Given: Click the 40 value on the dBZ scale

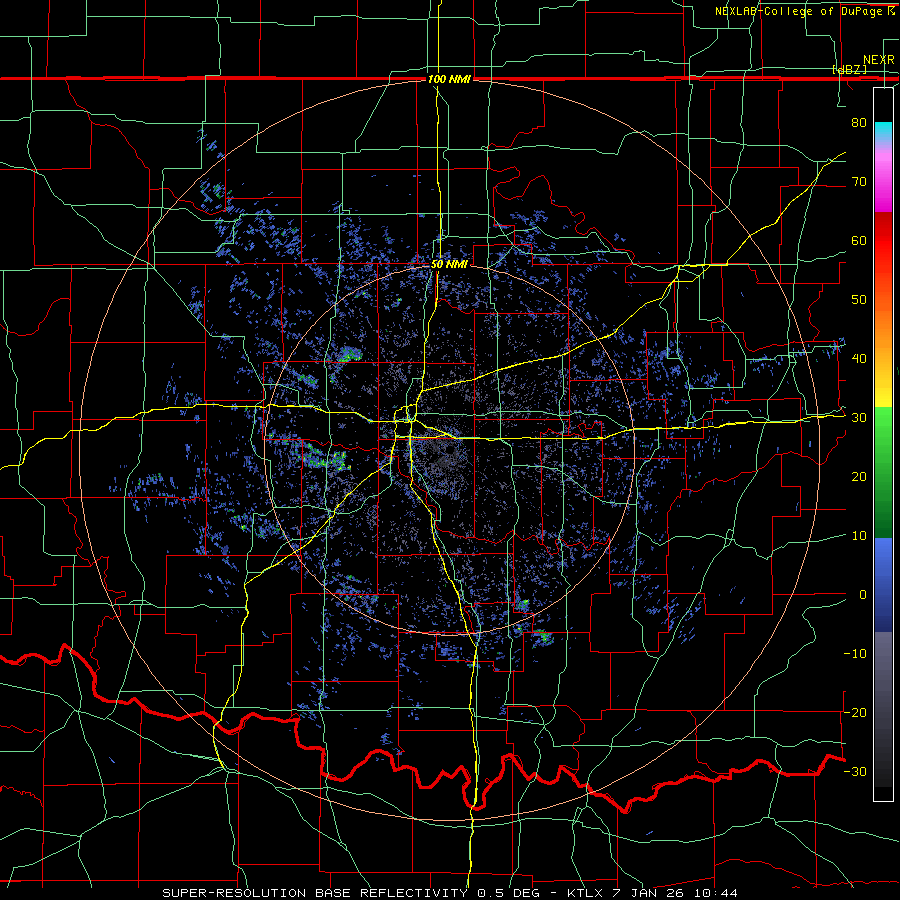Looking at the screenshot, I should pos(859,359).
